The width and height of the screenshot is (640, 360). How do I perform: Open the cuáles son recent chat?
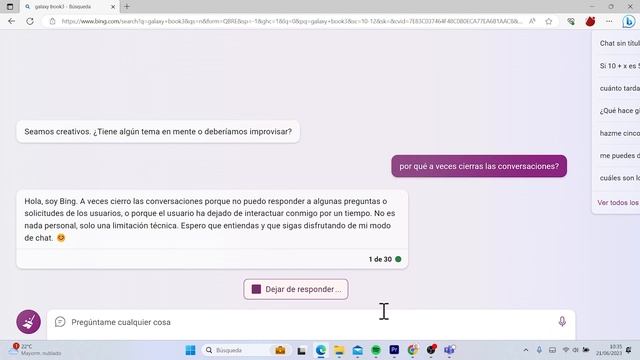point(619,178)
